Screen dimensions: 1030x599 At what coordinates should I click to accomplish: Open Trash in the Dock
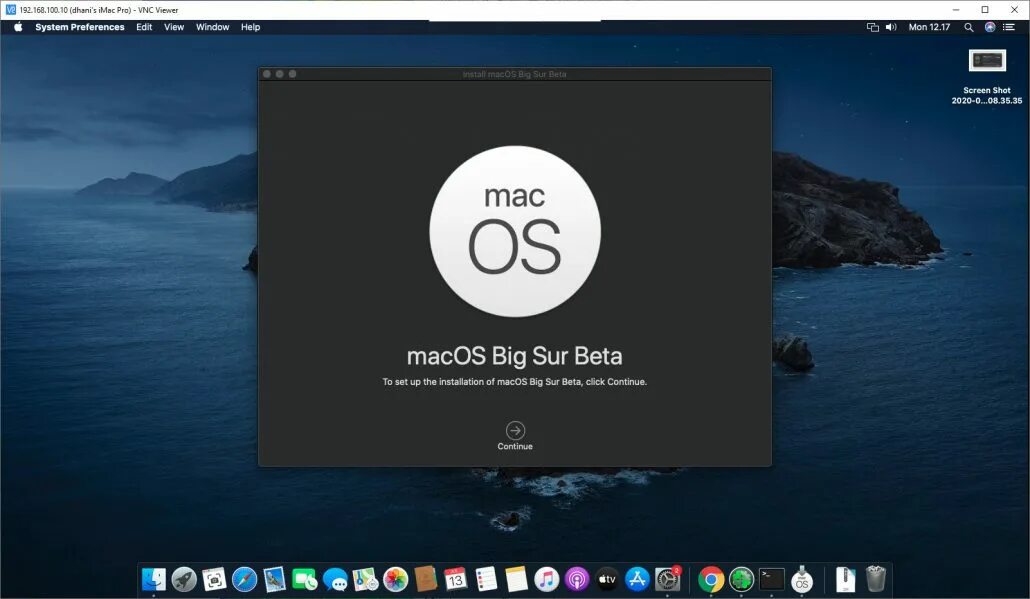(876, 579)
